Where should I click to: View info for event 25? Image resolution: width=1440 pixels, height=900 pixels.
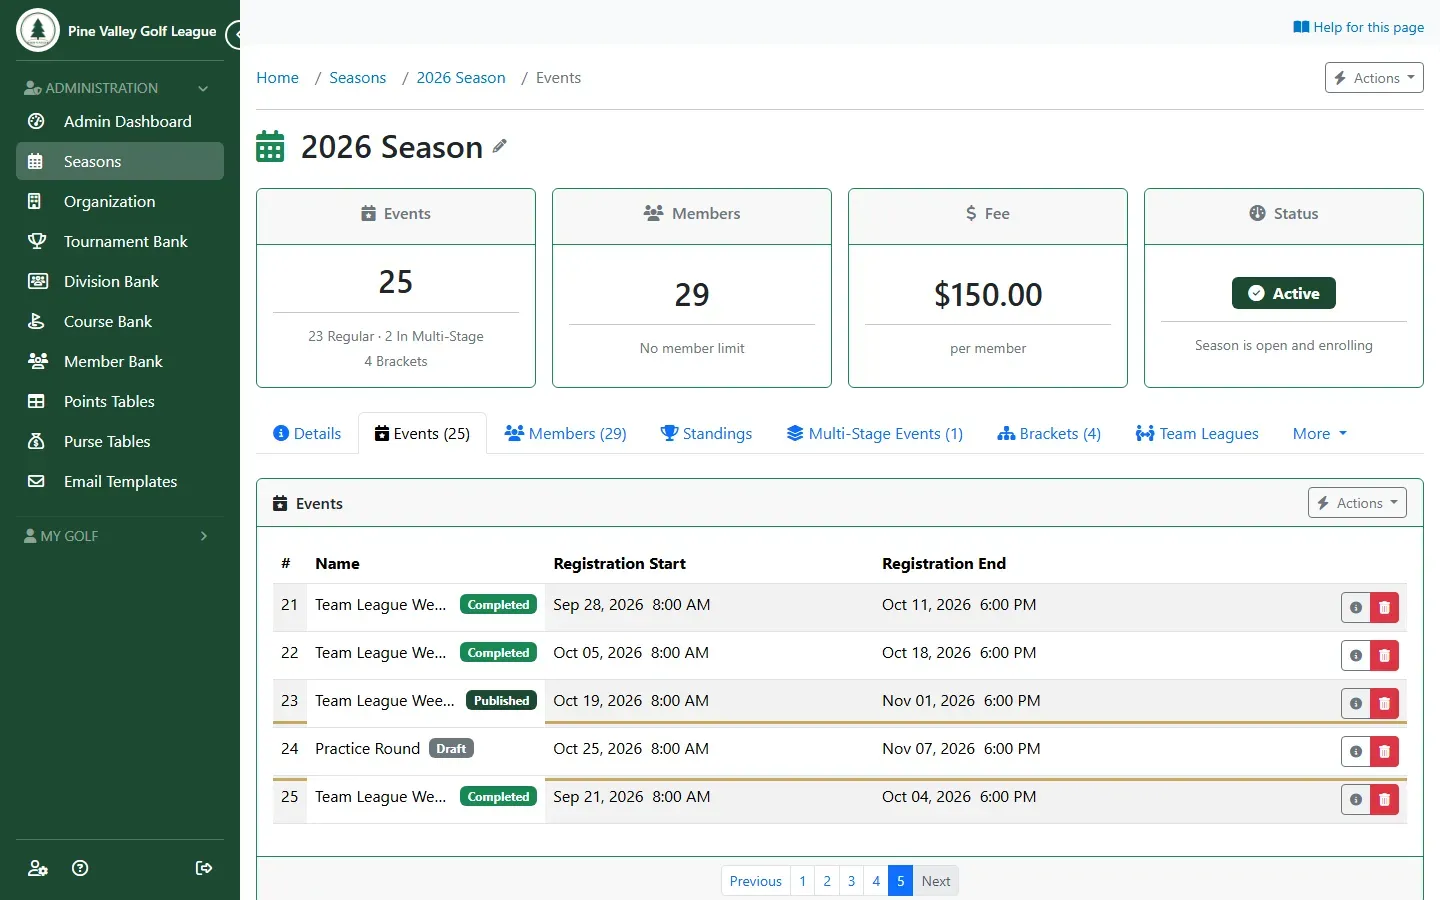pos(1356,799)
